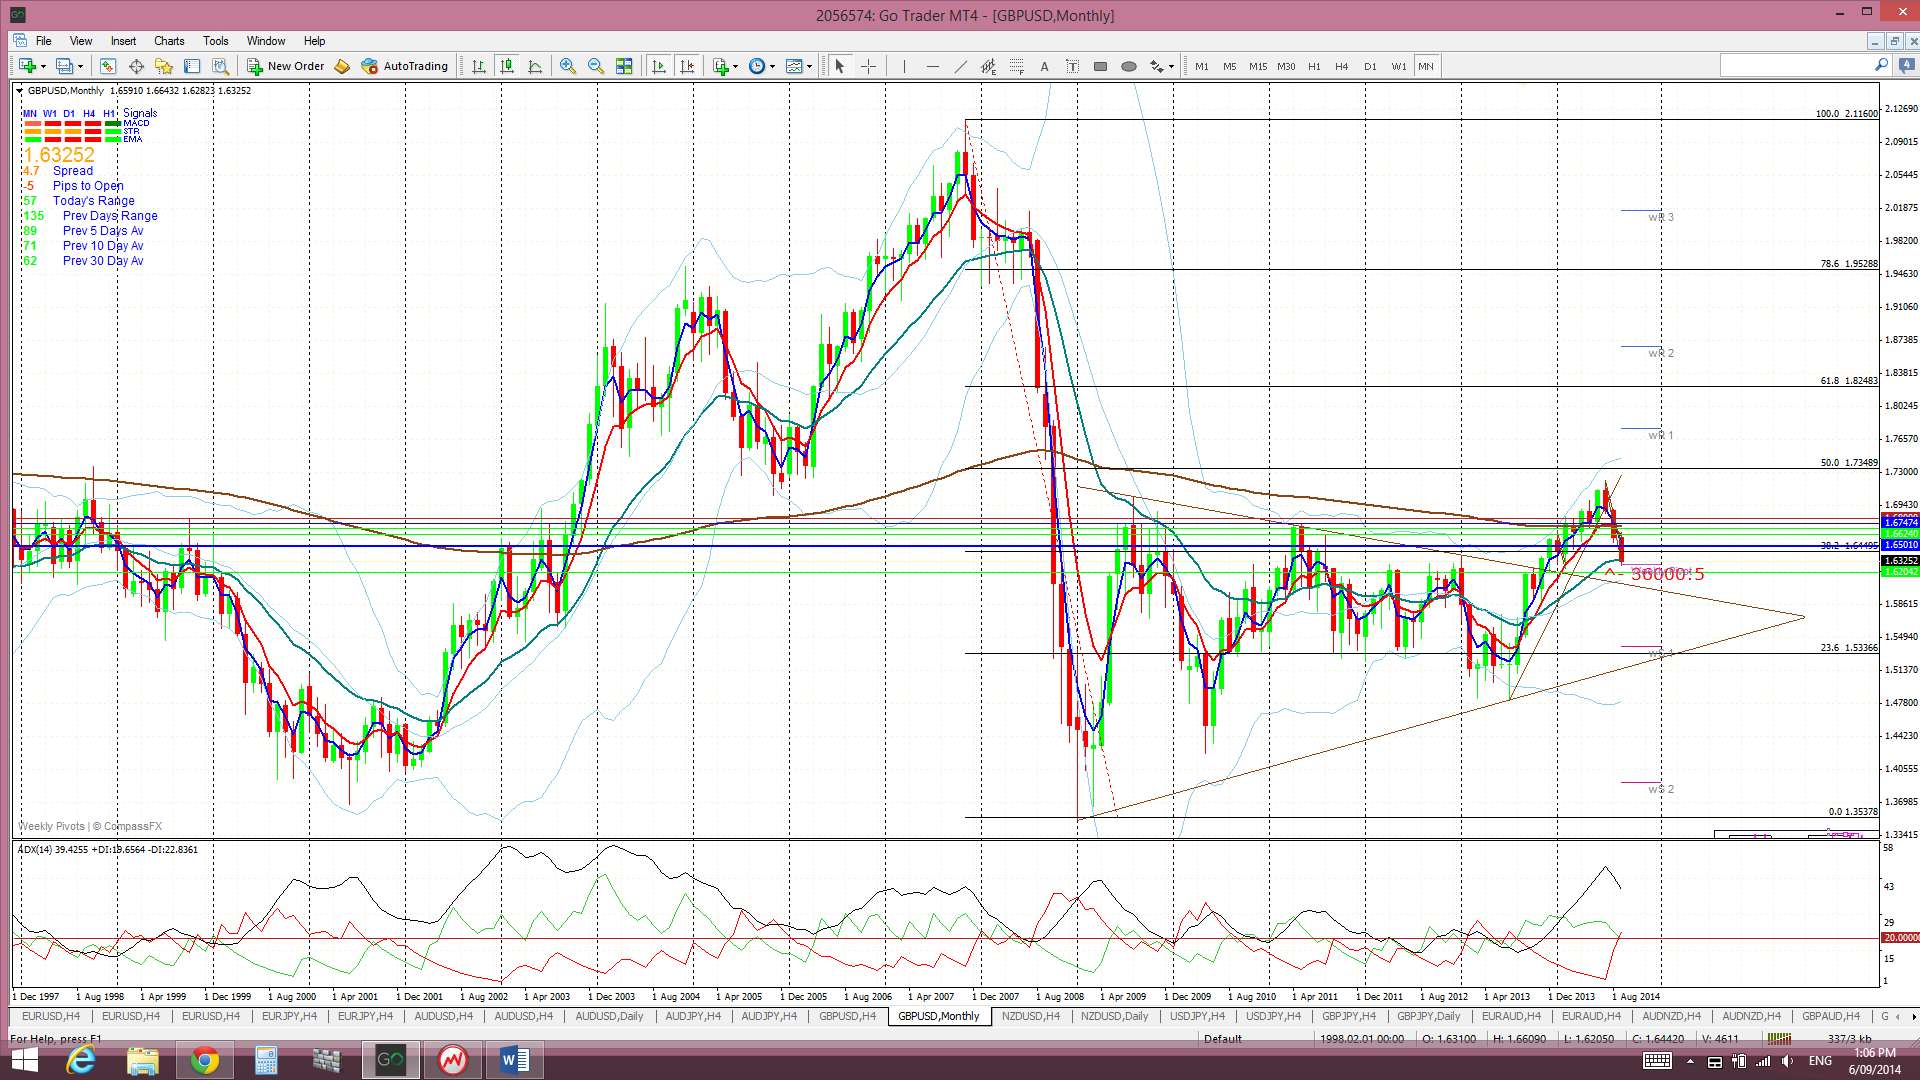Image resolution: width=1920 pixels, height=1080 pixels.
Task: Open the Market Watch window icon
Action: pos(108,66)
